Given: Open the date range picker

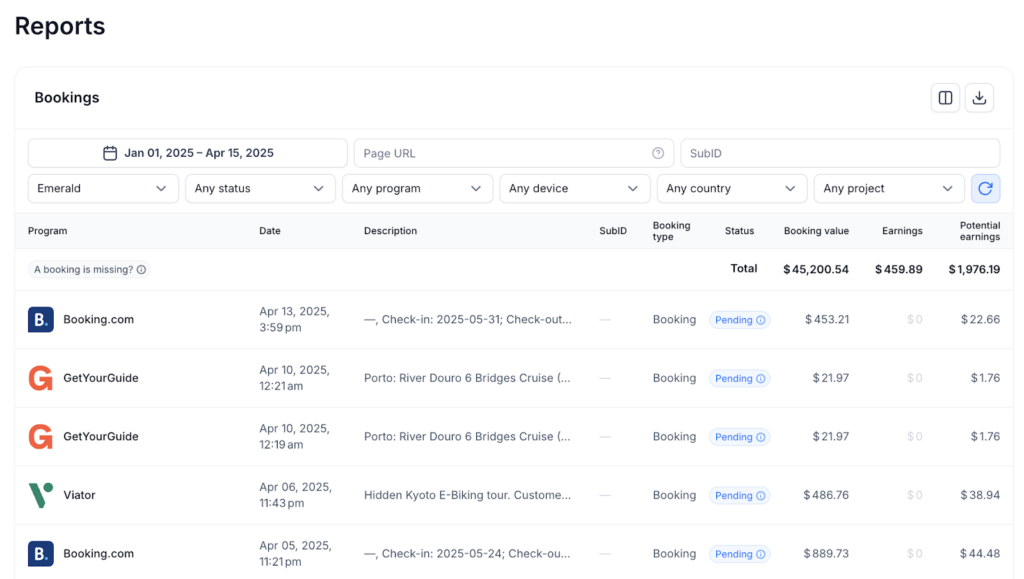Looking at the screenshot, I should (188, 153).
